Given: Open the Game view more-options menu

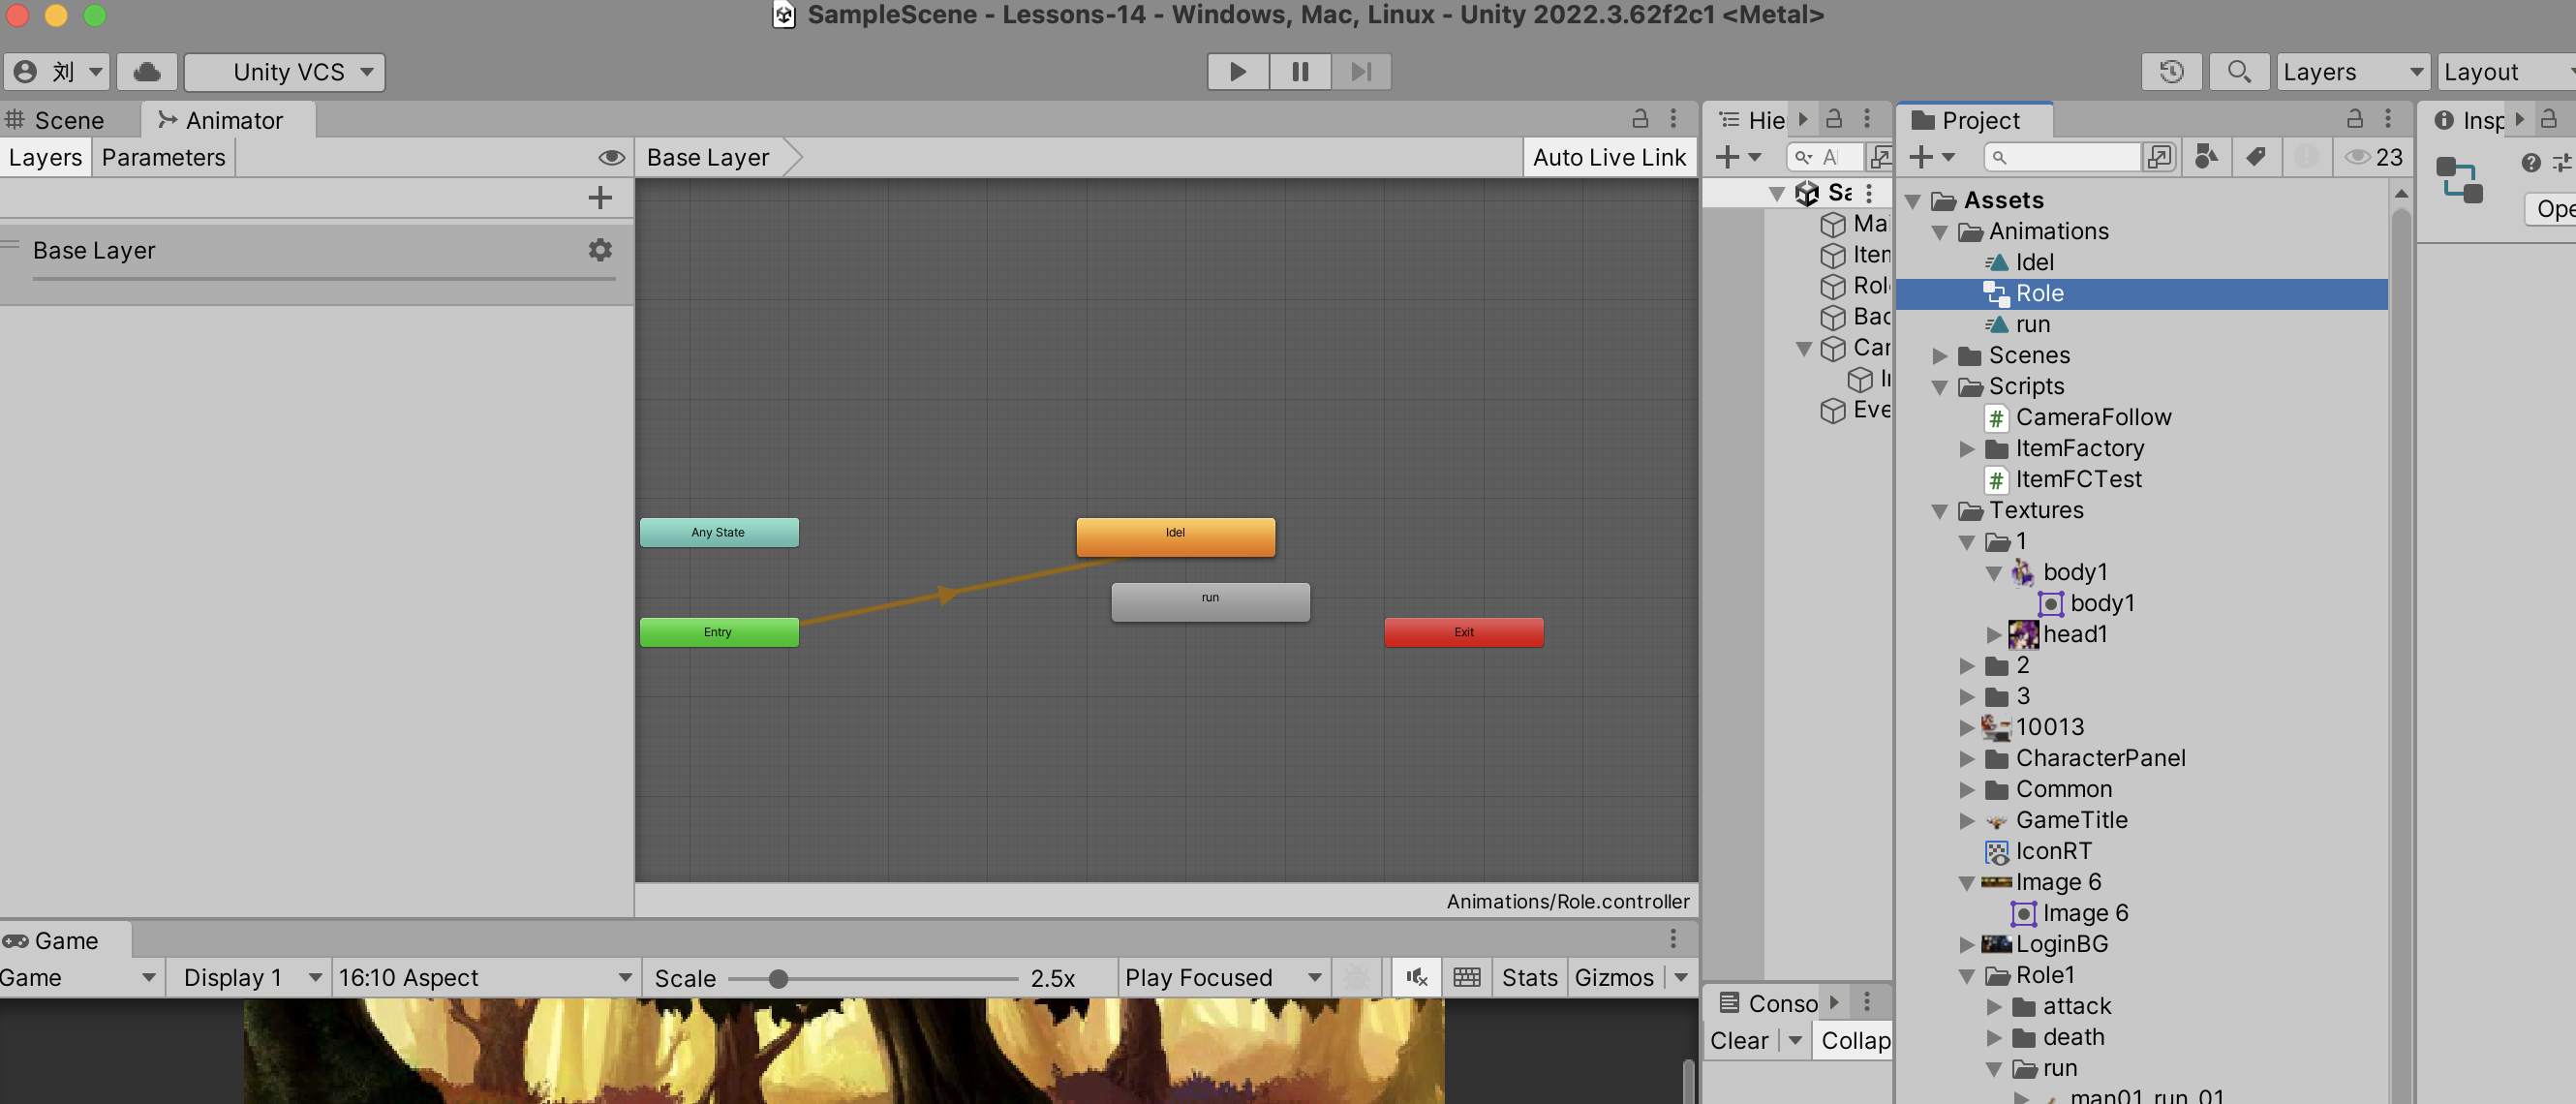Looking at the screenshot, I should (x=1673, y=939).
